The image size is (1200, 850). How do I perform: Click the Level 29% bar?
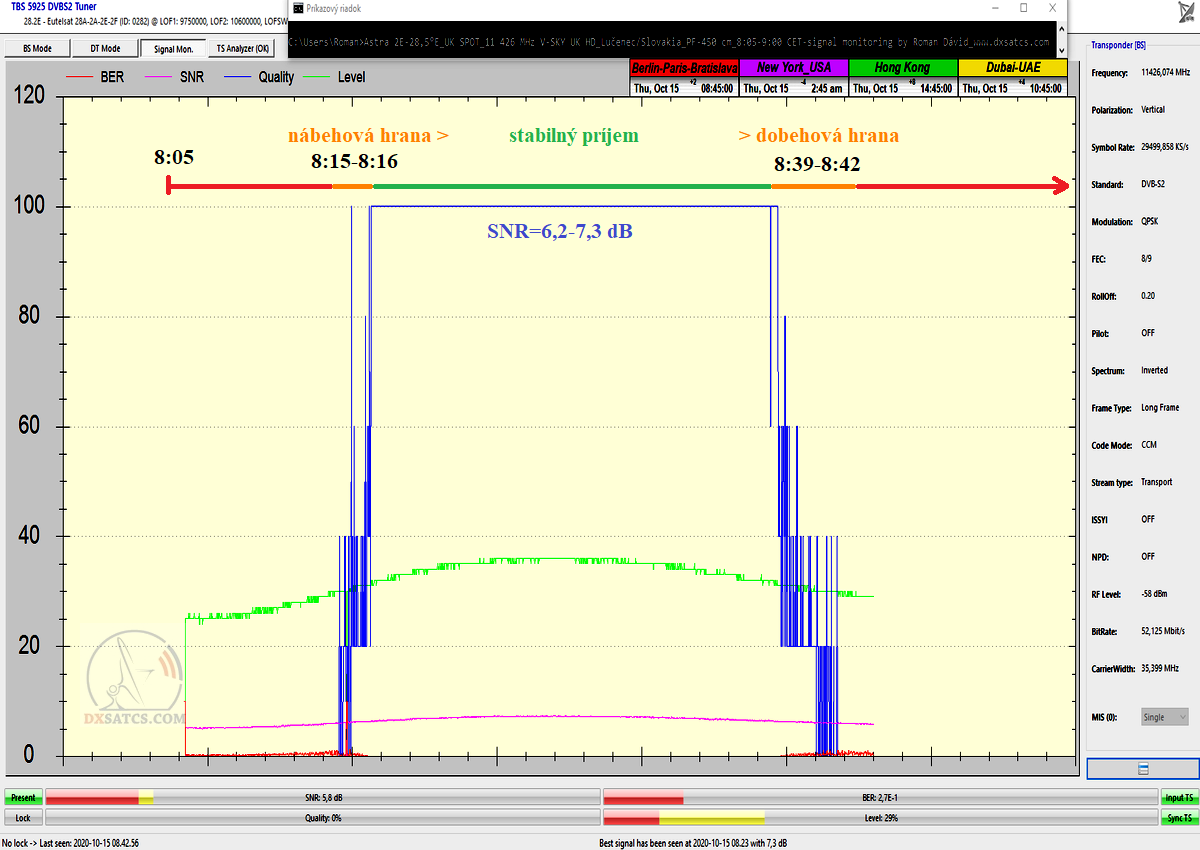(880, 818)
